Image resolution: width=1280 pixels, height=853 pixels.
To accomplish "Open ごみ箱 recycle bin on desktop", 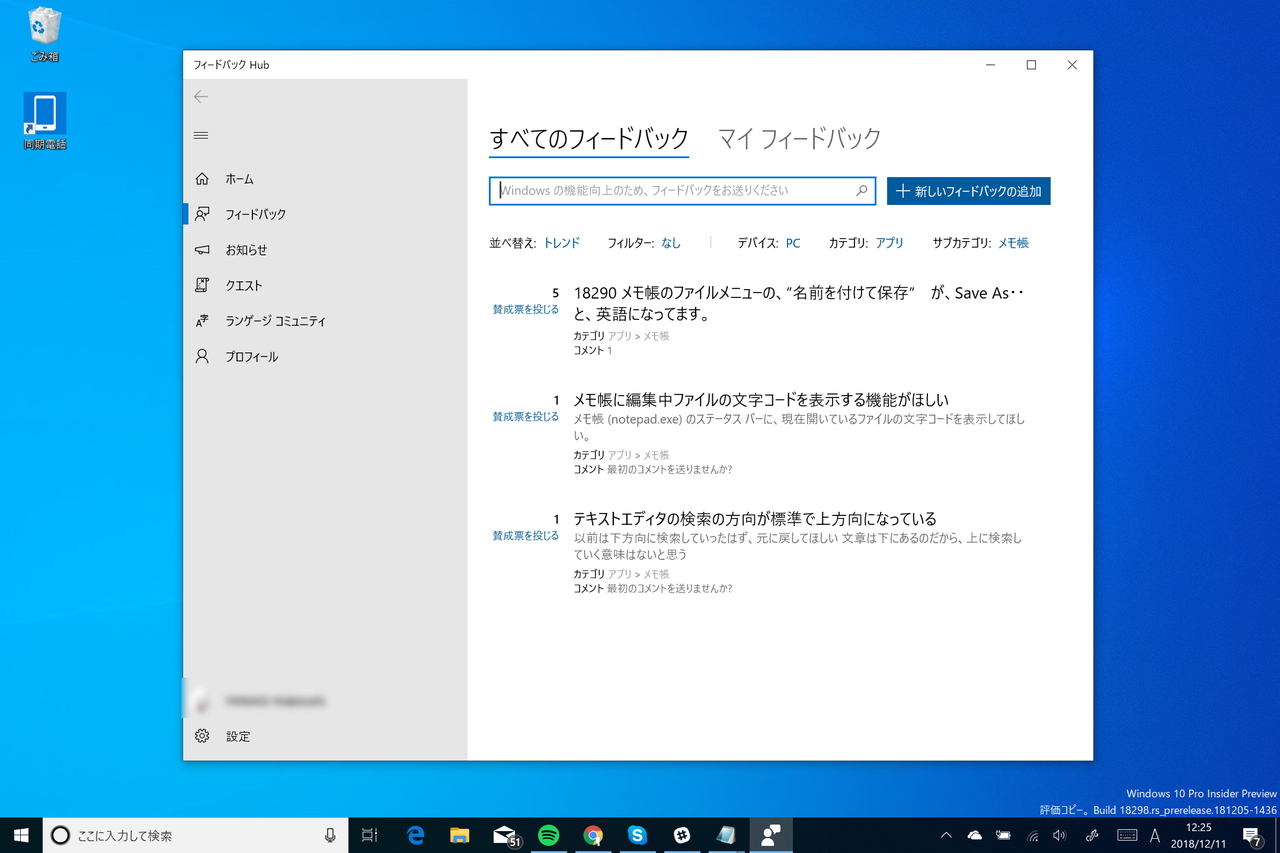I will (x=44, y=35).
